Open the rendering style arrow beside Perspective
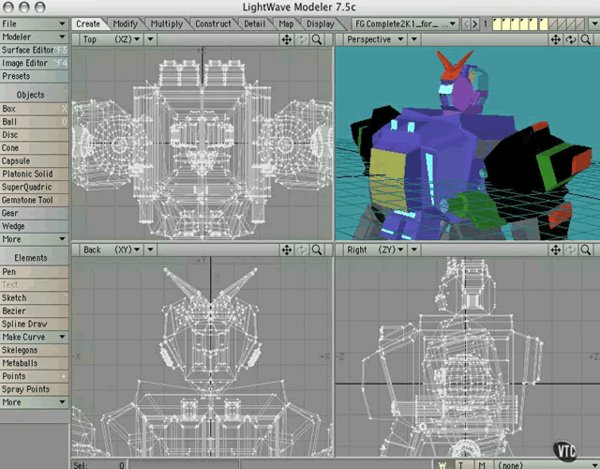600x469 pixels. tap(414, 39)
